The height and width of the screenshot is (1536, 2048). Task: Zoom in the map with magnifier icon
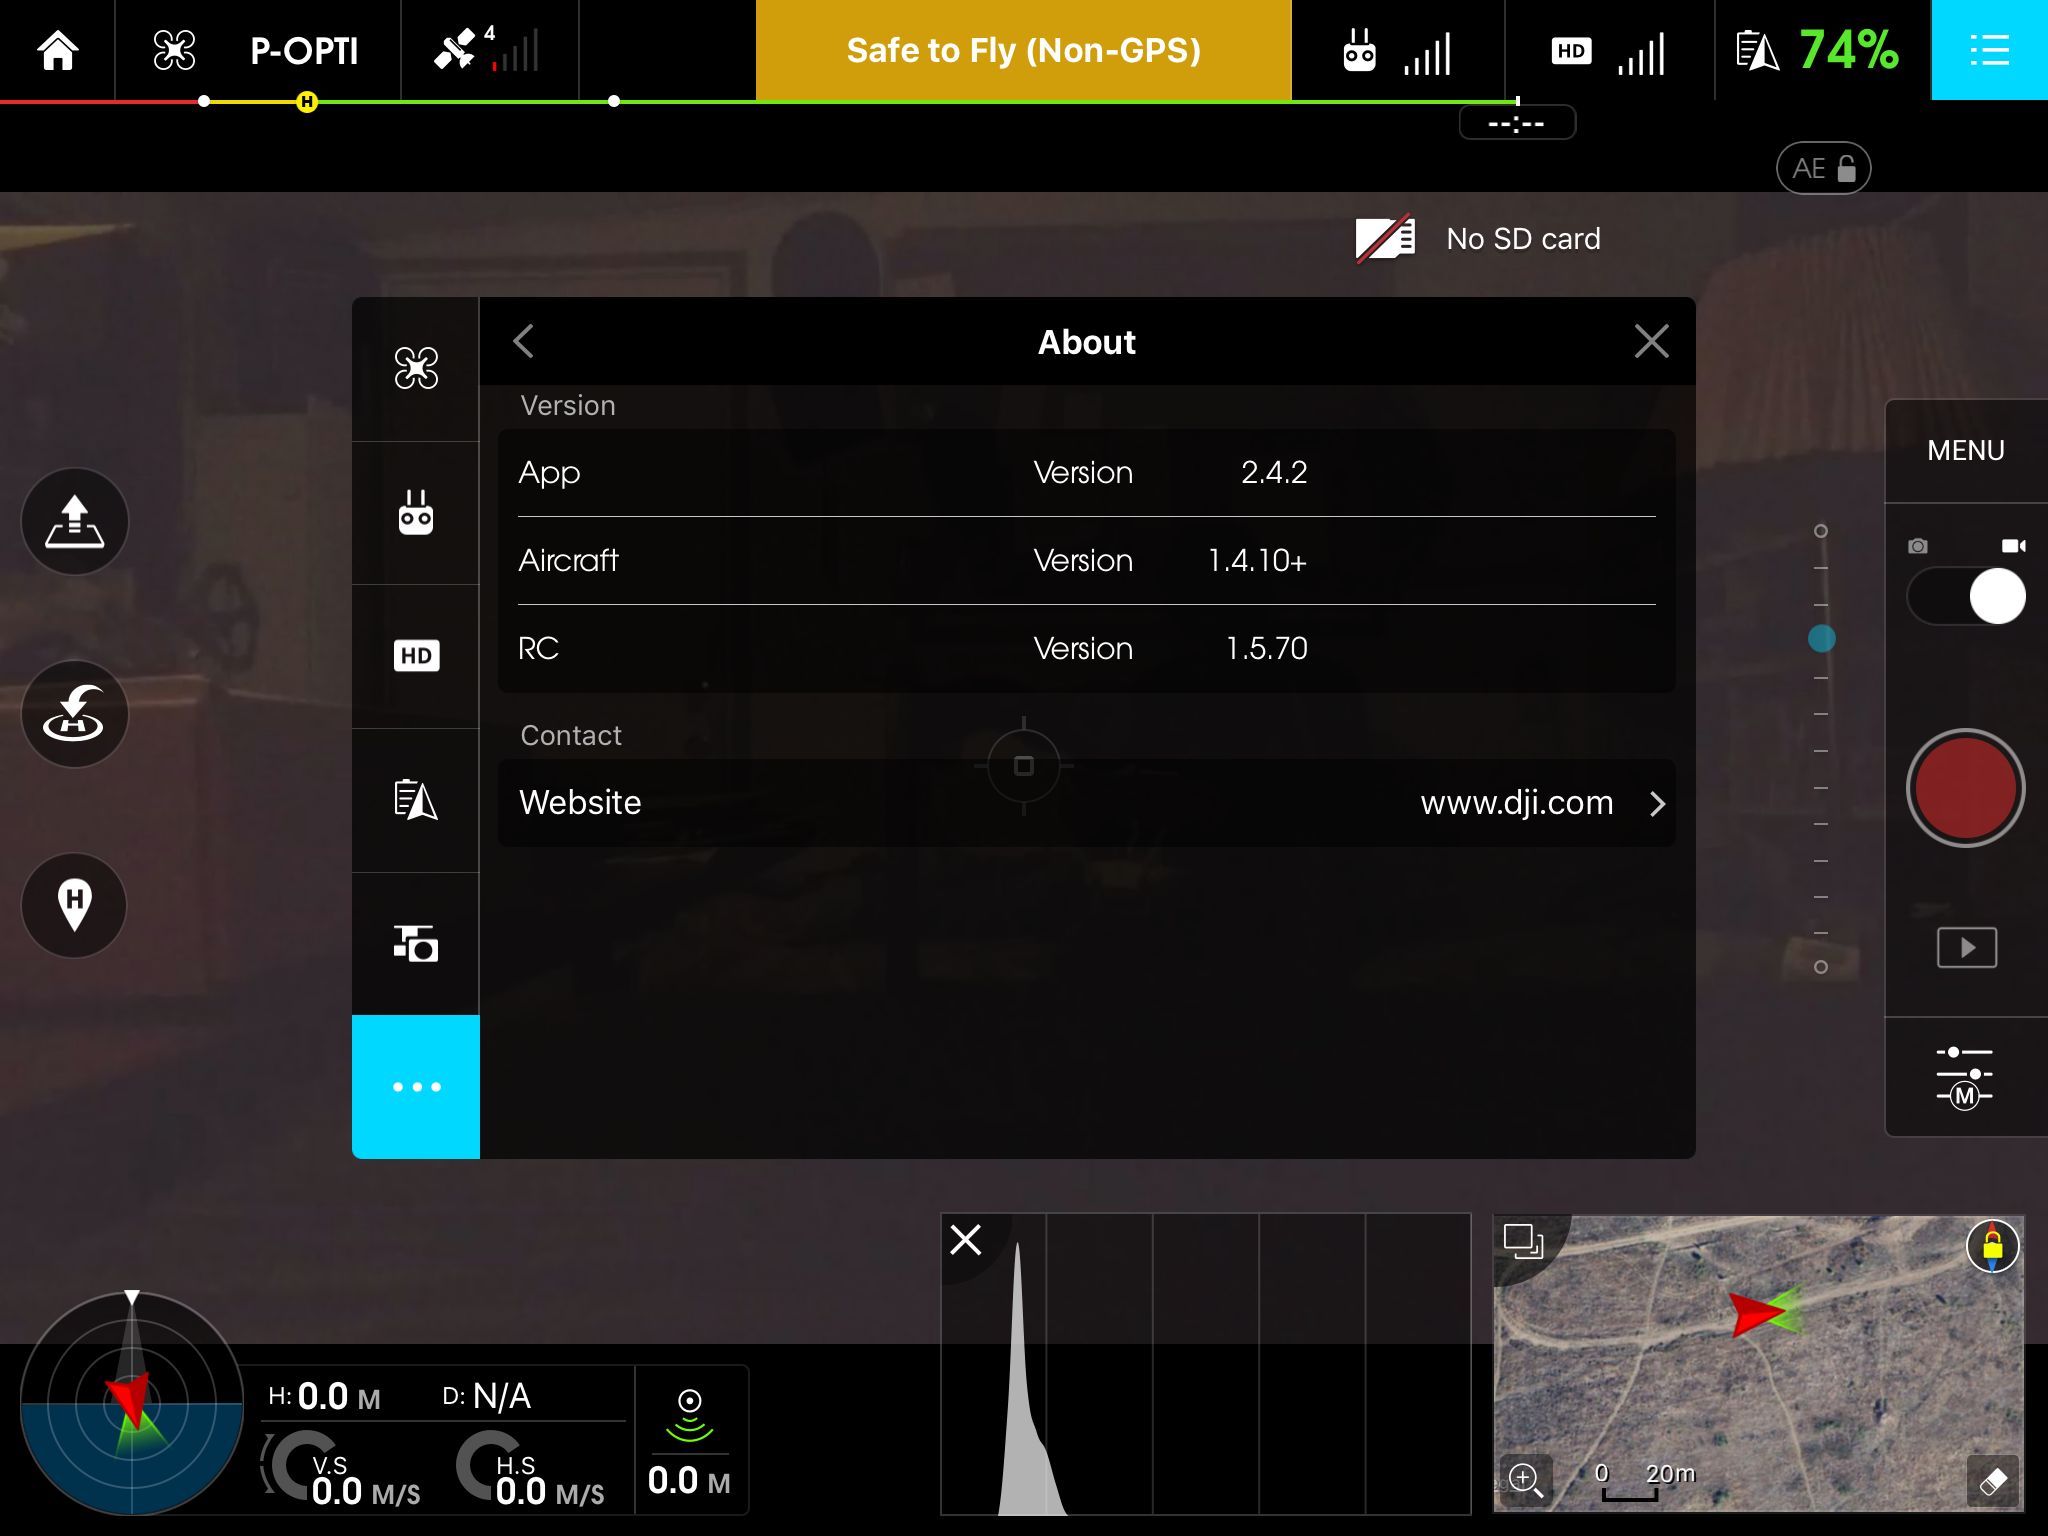click(1525, 1480)
